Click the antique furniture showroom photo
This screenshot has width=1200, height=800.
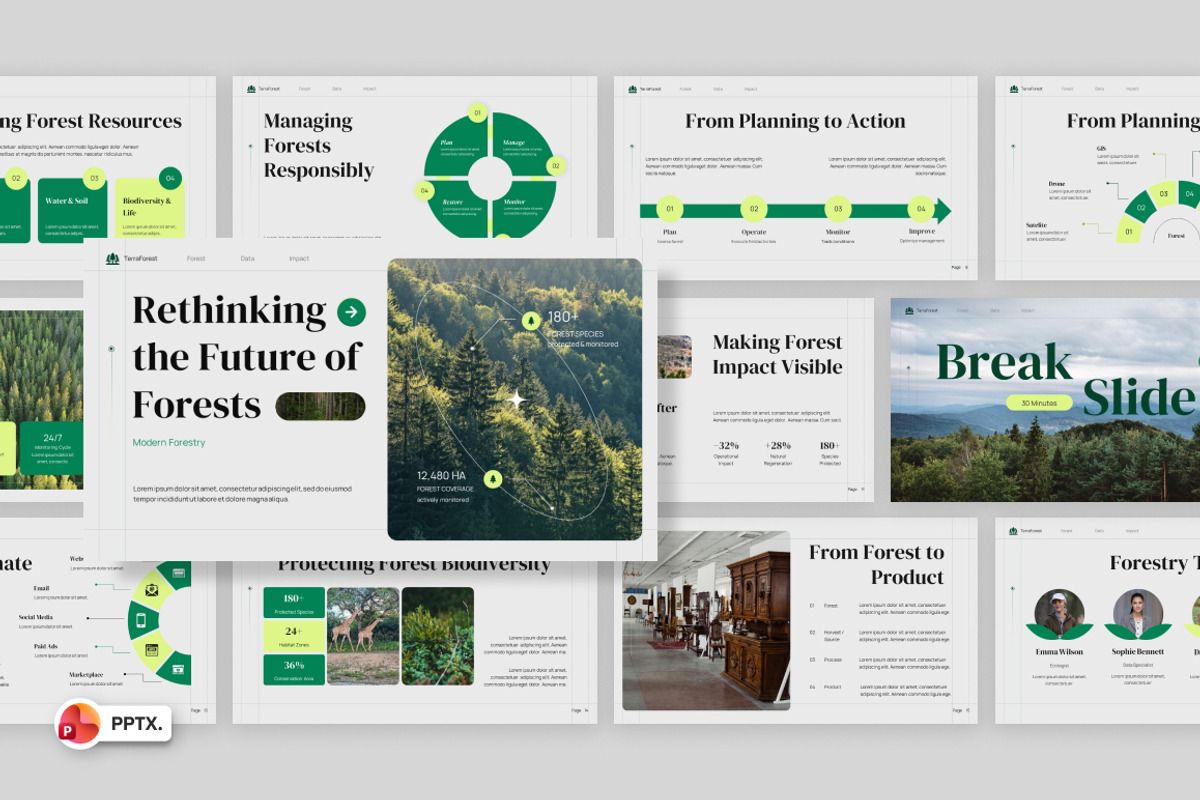pyautogui.click(x=706, y=620)
